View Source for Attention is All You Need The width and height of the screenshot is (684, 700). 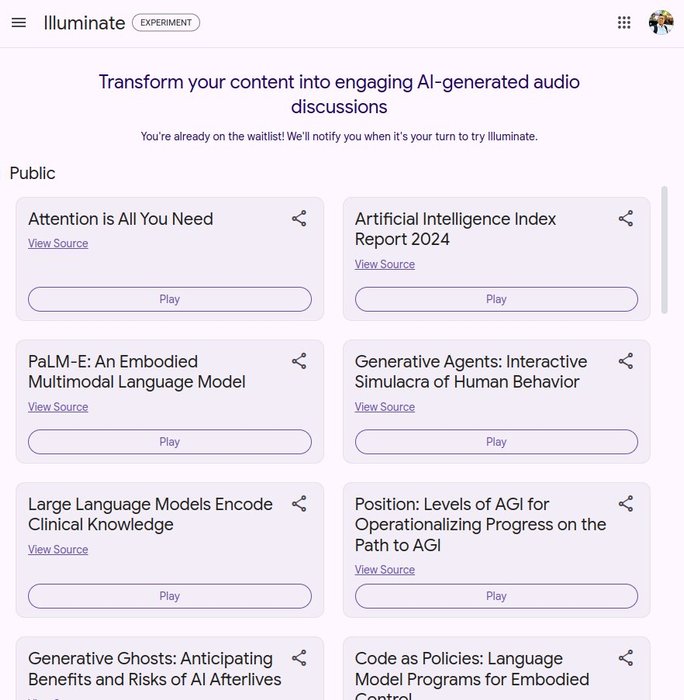point(58,244)
